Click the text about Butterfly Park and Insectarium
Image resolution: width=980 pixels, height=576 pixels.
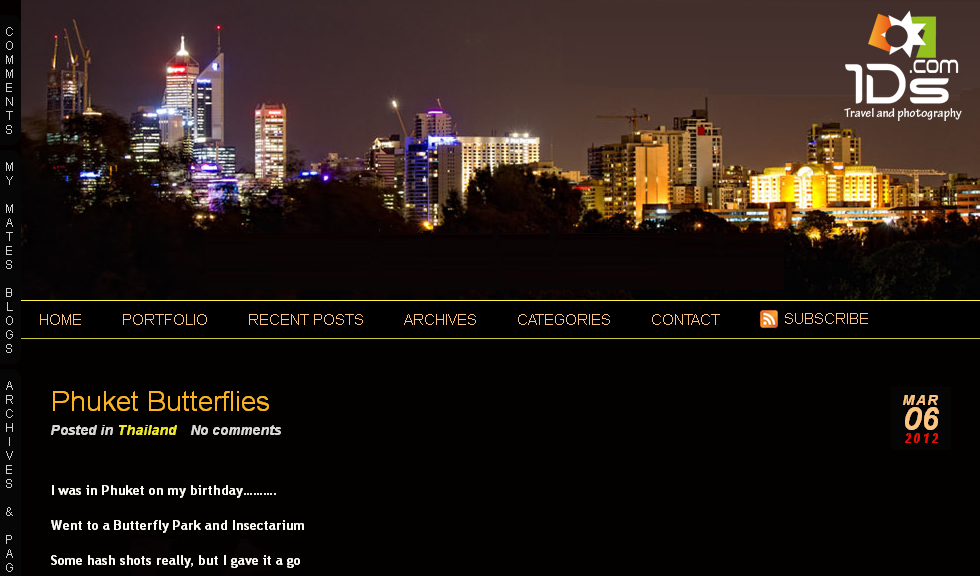tap(178, 525)
